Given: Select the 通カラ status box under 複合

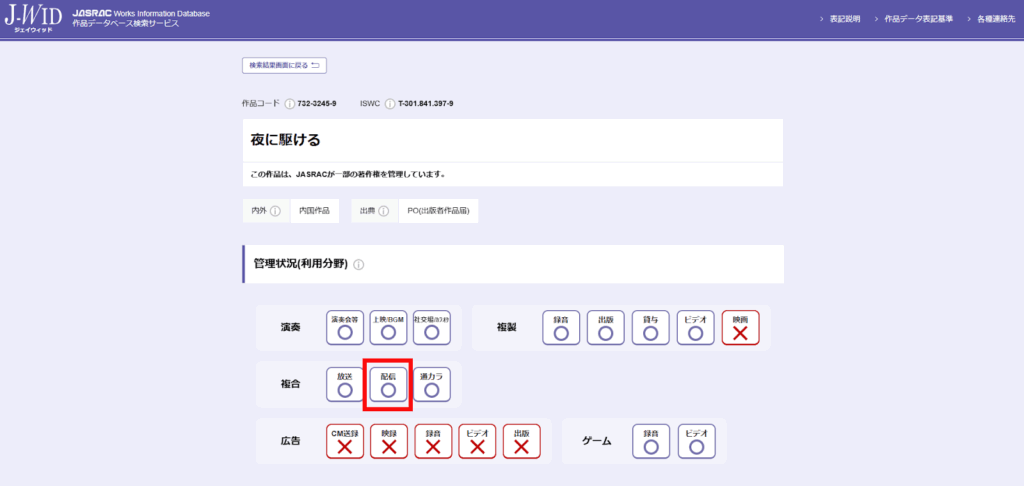Looking at the screenshot, I should (x=431, y=385).
